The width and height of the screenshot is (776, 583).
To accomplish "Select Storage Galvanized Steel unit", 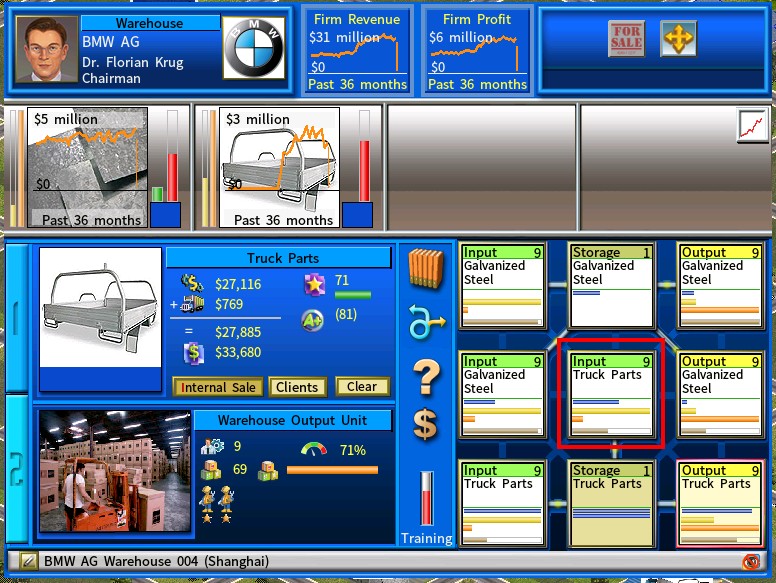I will pos(612,286).
